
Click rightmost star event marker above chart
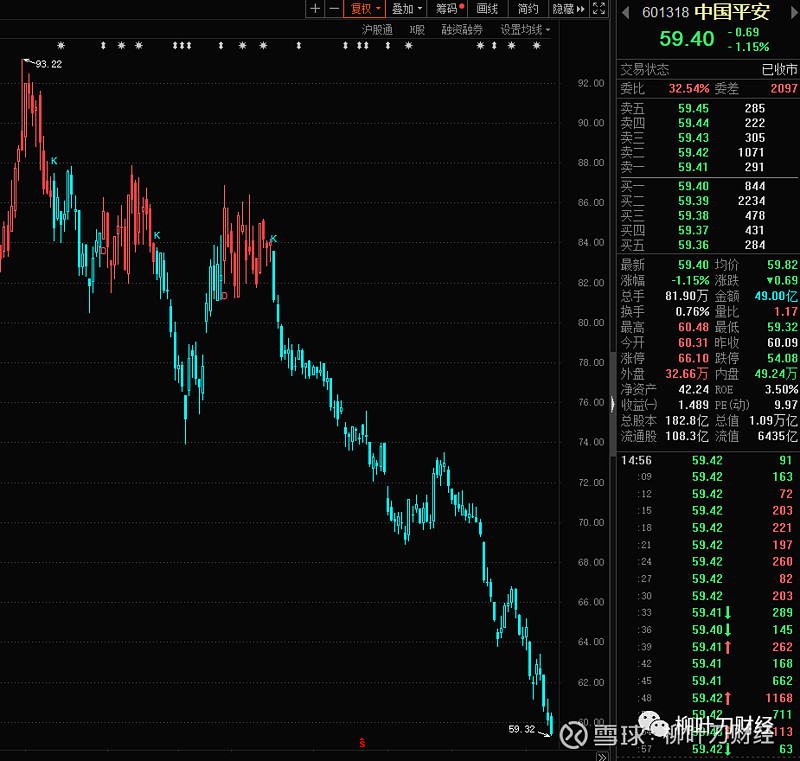pyautogui.click(x=536, y=46)
